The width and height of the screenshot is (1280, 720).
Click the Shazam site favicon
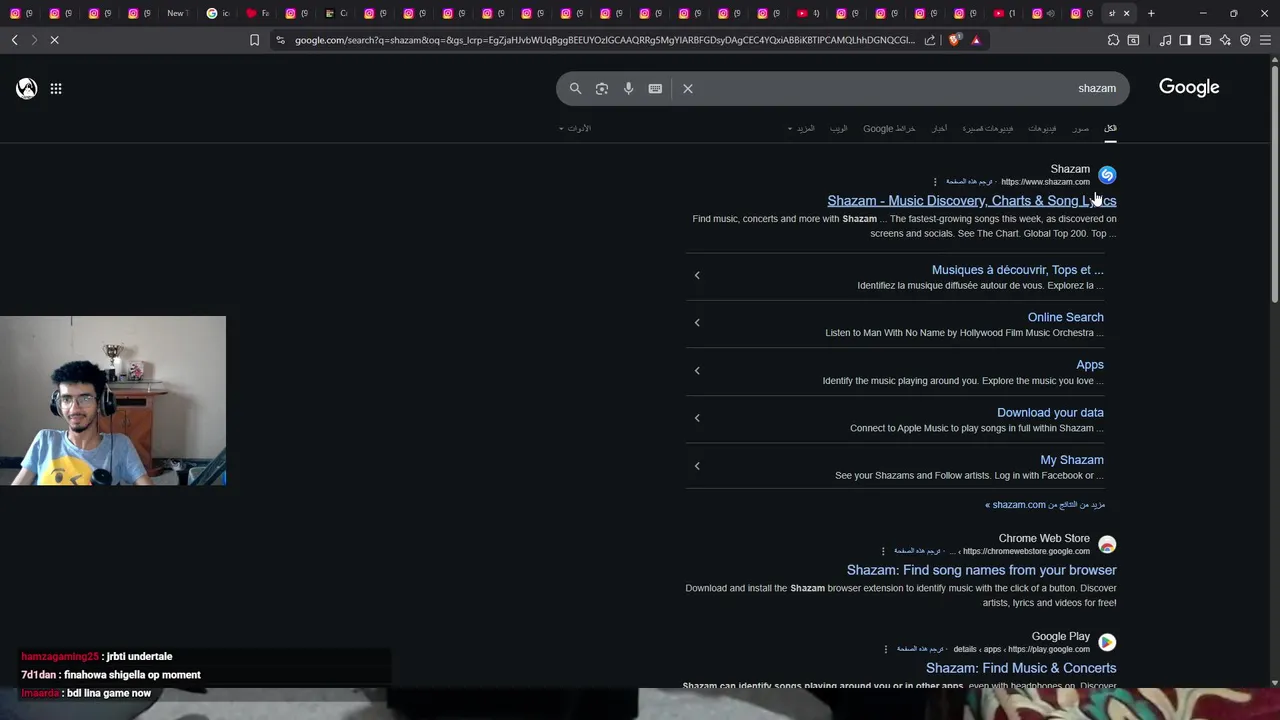(1107, 175)
